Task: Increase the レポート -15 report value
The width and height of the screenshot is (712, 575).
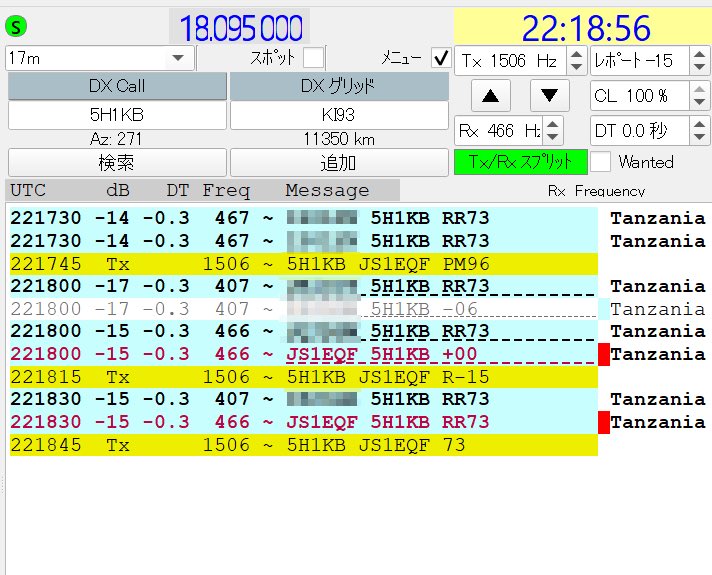Action: pyautogui.click(x=700, y=55)
